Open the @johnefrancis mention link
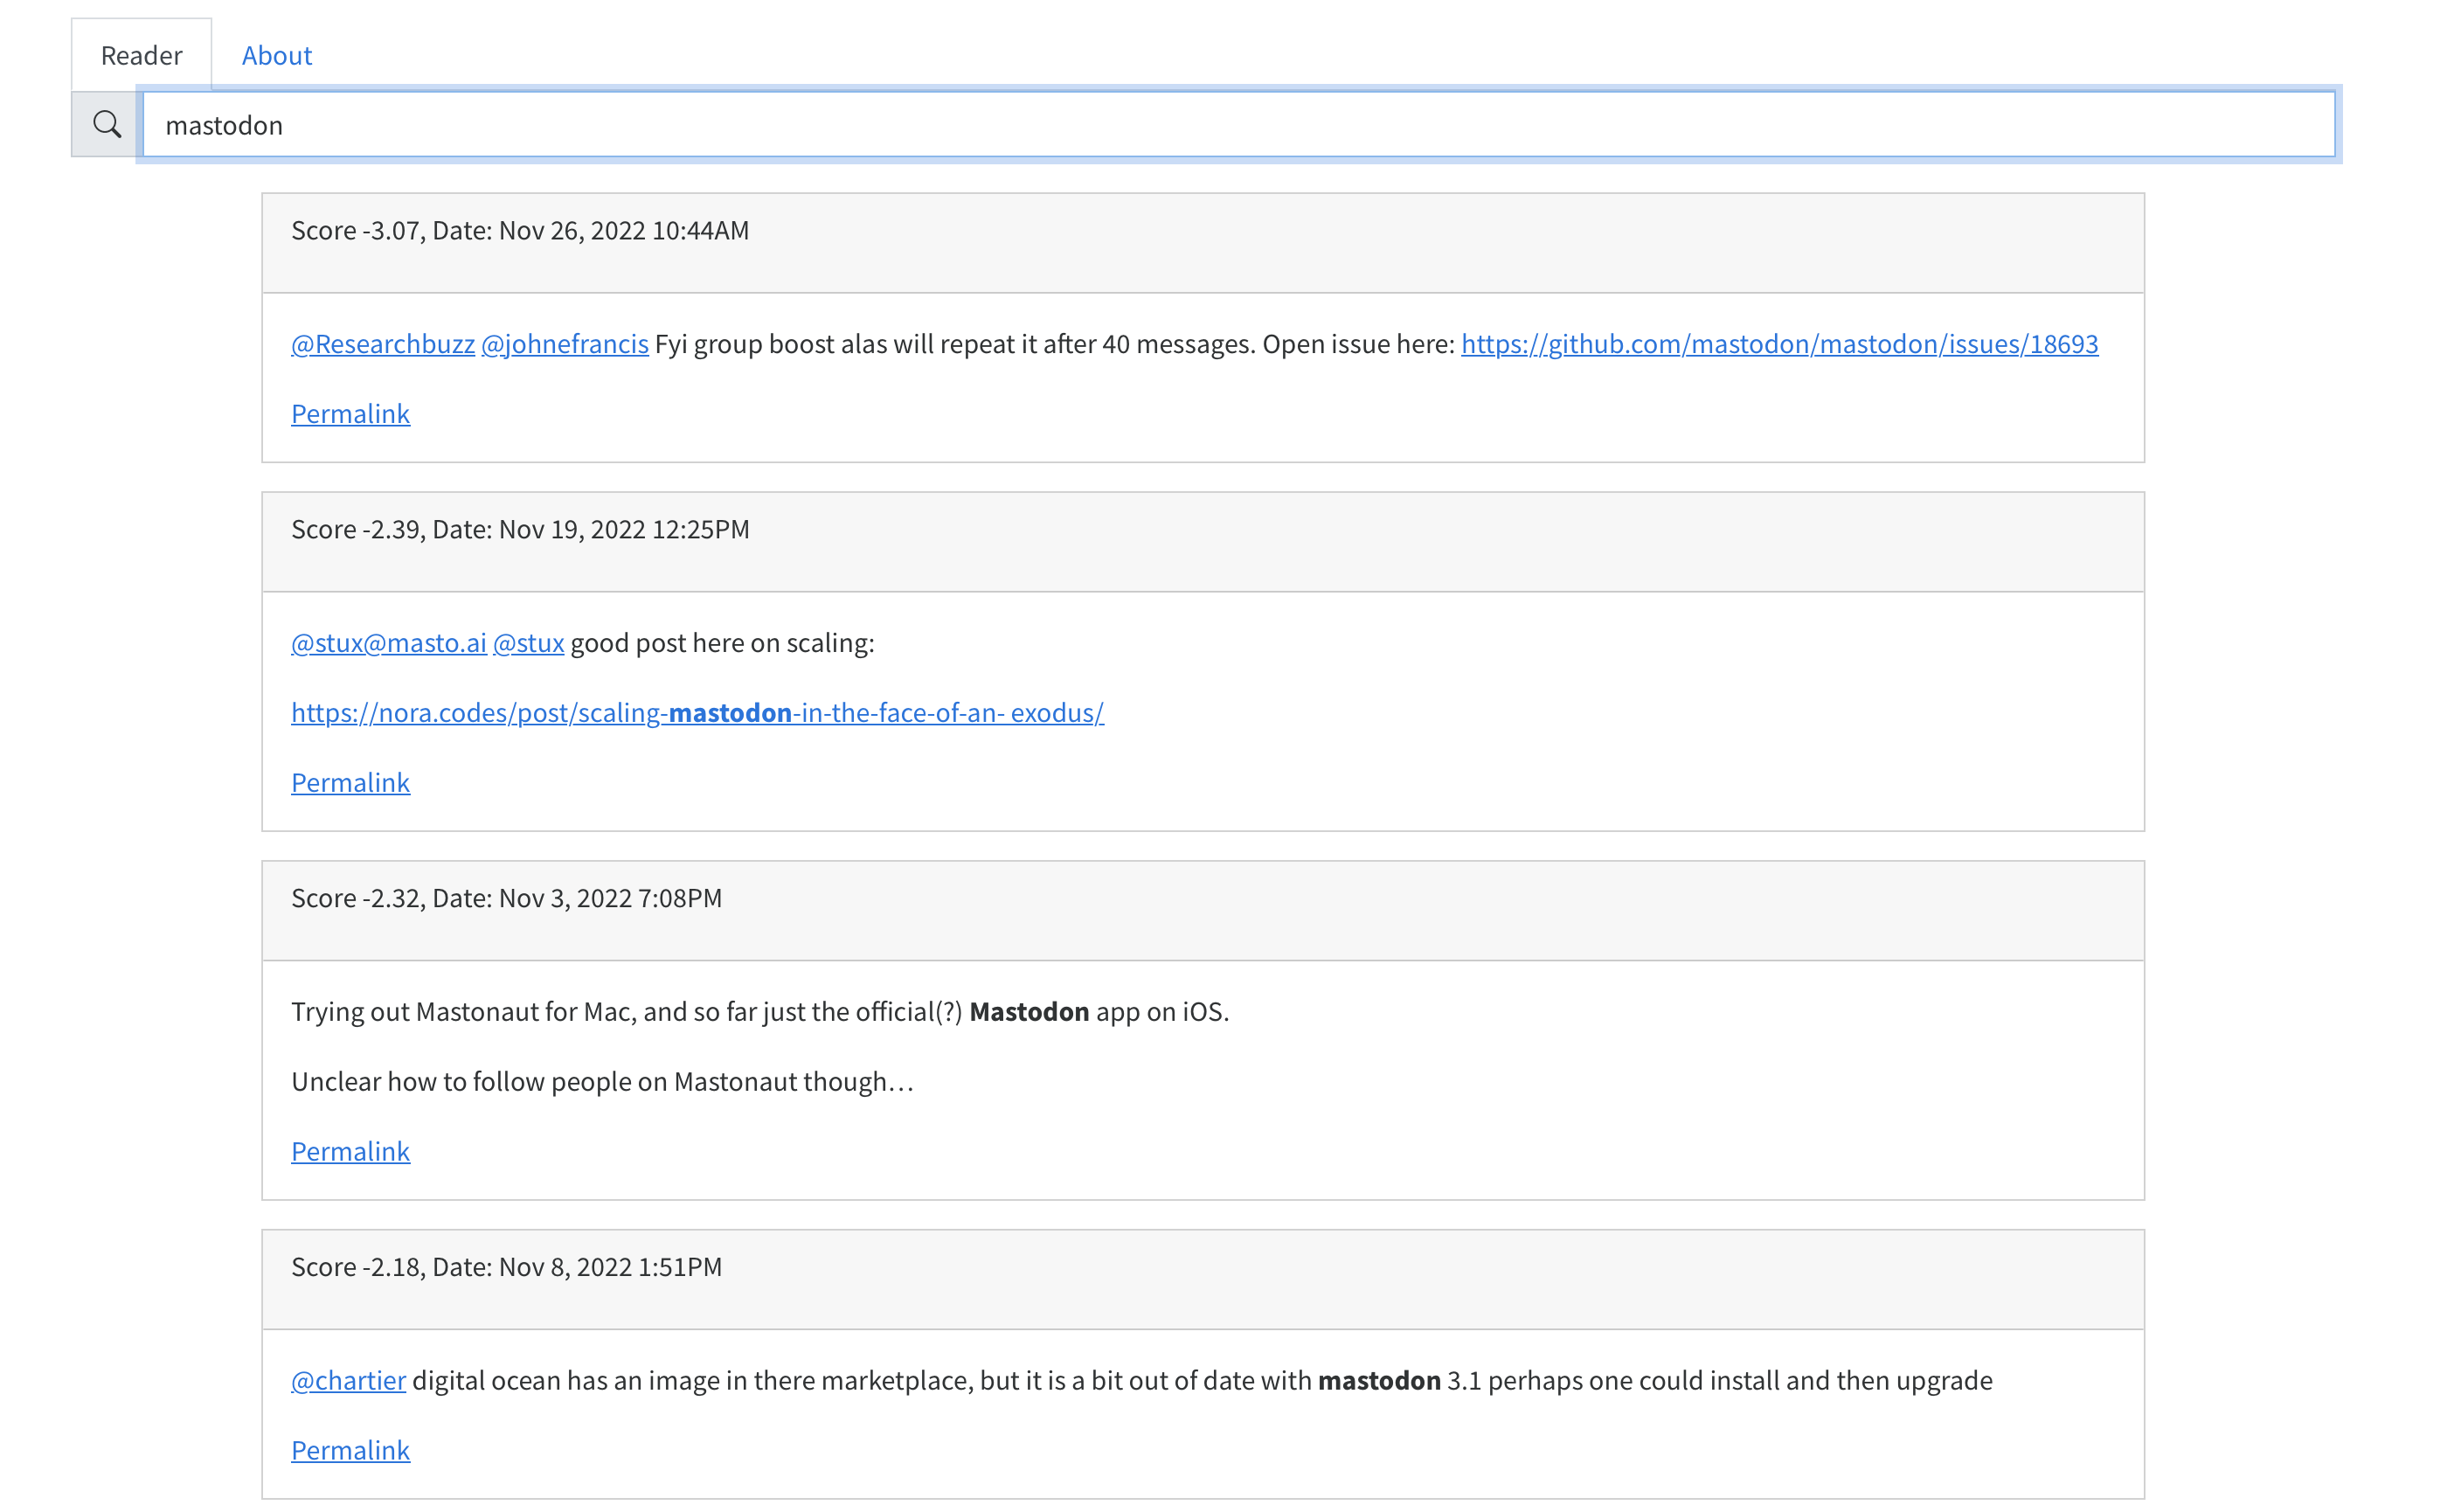2461x1512 pixels. 564,344
